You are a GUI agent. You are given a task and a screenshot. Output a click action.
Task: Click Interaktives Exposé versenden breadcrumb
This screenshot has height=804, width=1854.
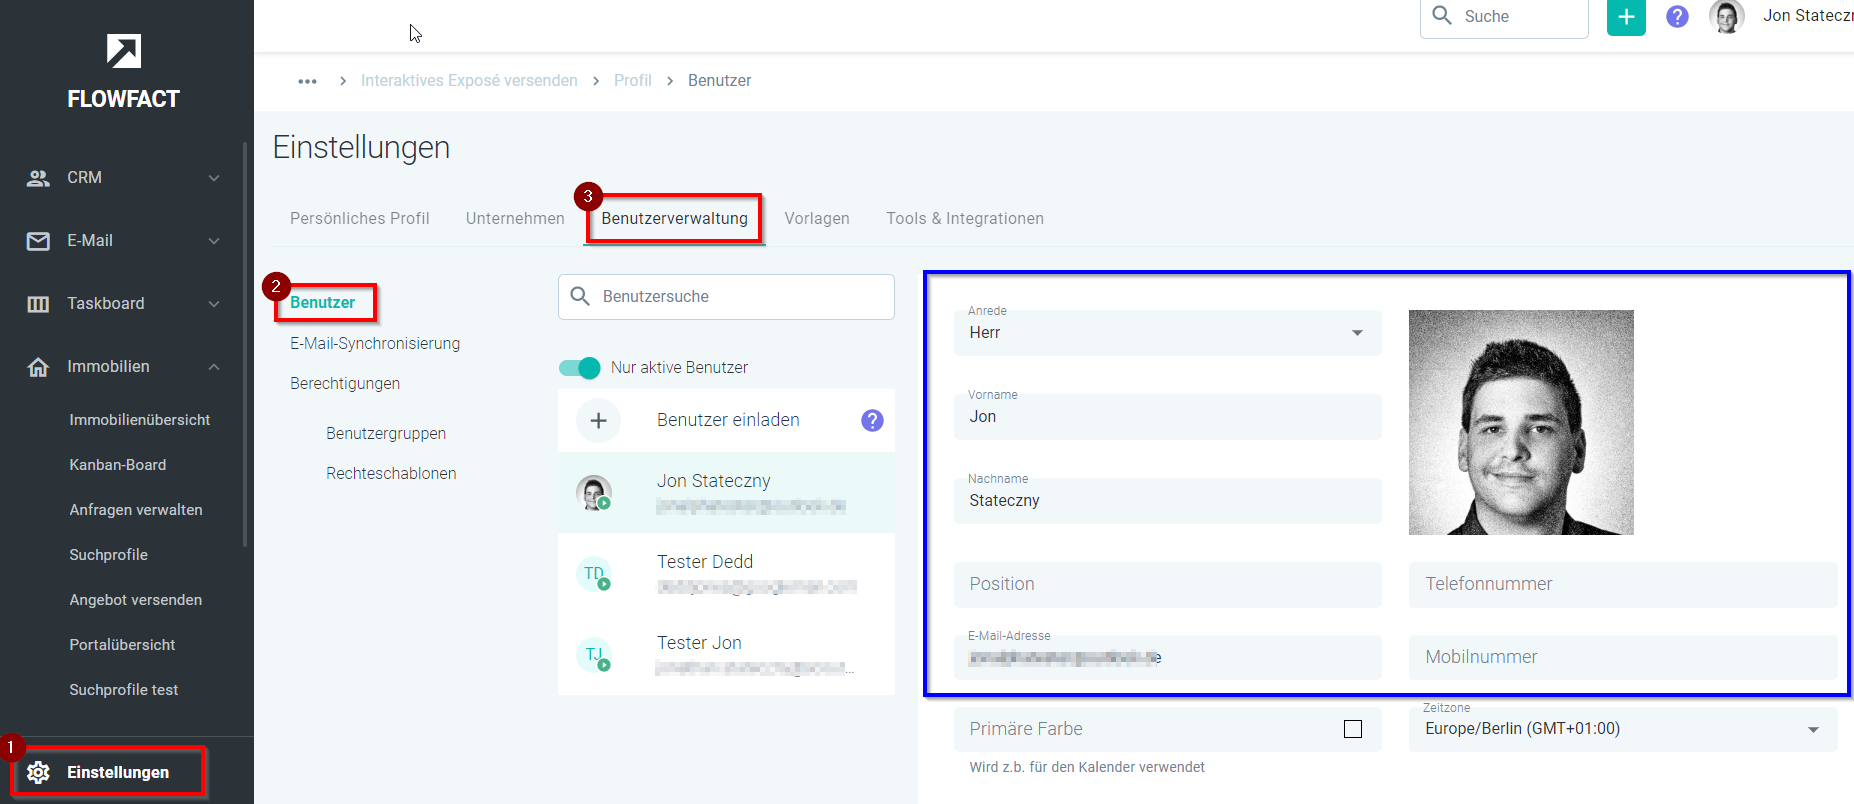click(469, 81)
